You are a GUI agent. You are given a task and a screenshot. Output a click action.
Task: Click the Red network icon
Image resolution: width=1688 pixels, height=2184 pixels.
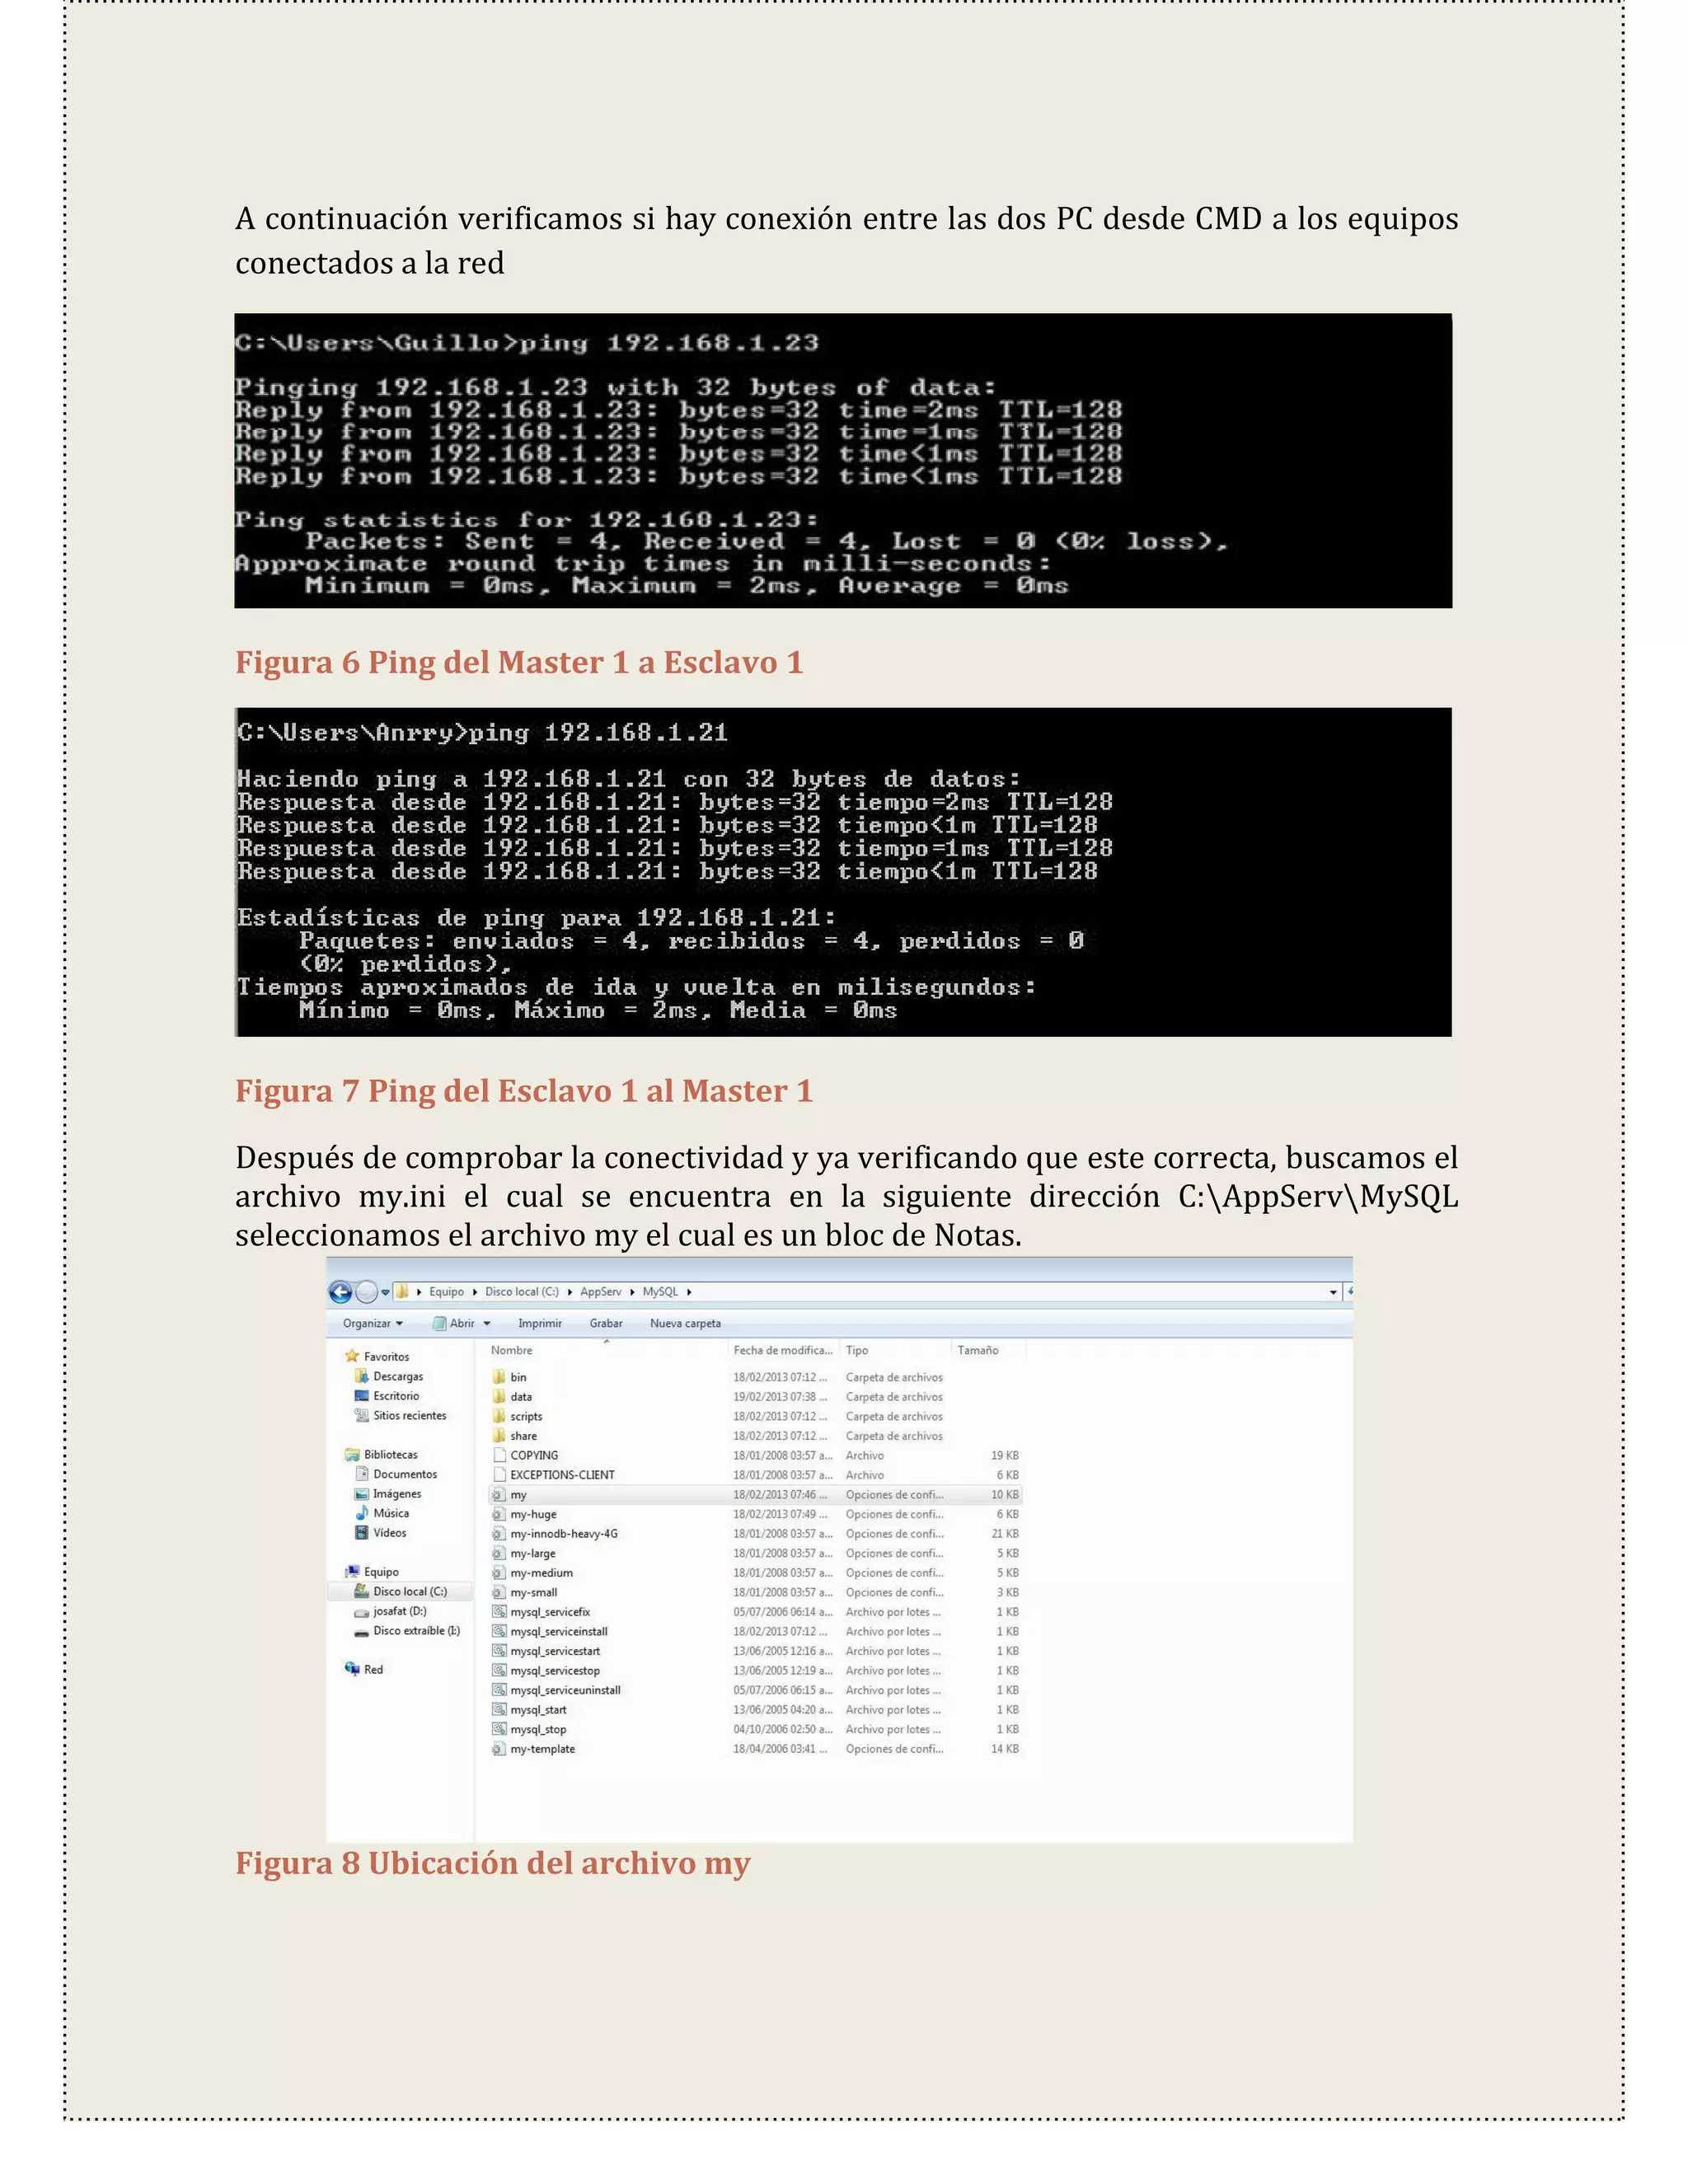click(352, 1669)
